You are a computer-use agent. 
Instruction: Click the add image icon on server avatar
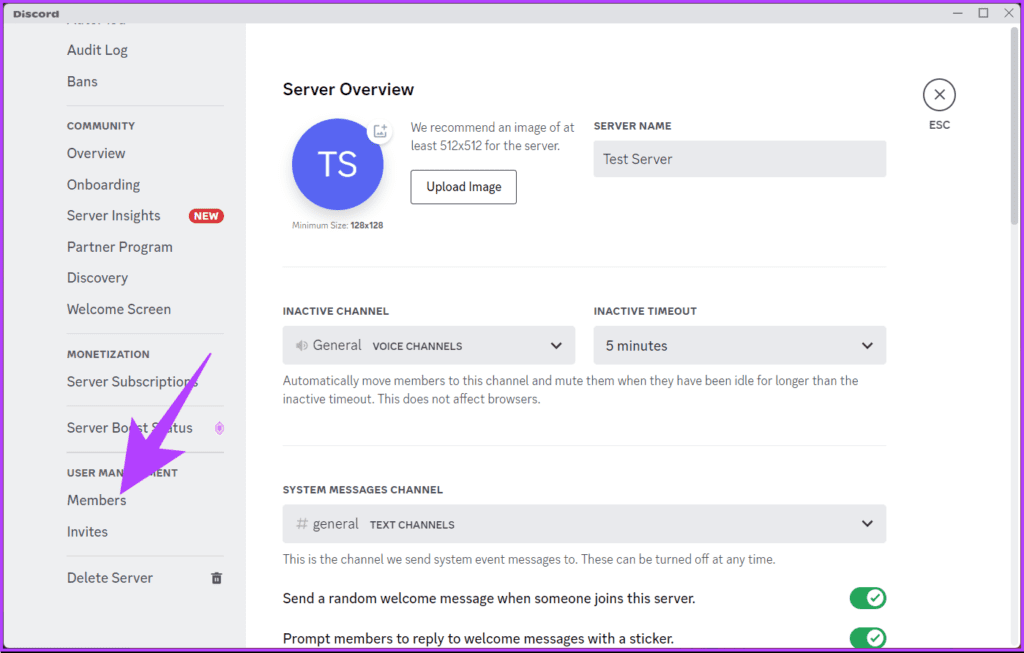click(380, 131)
